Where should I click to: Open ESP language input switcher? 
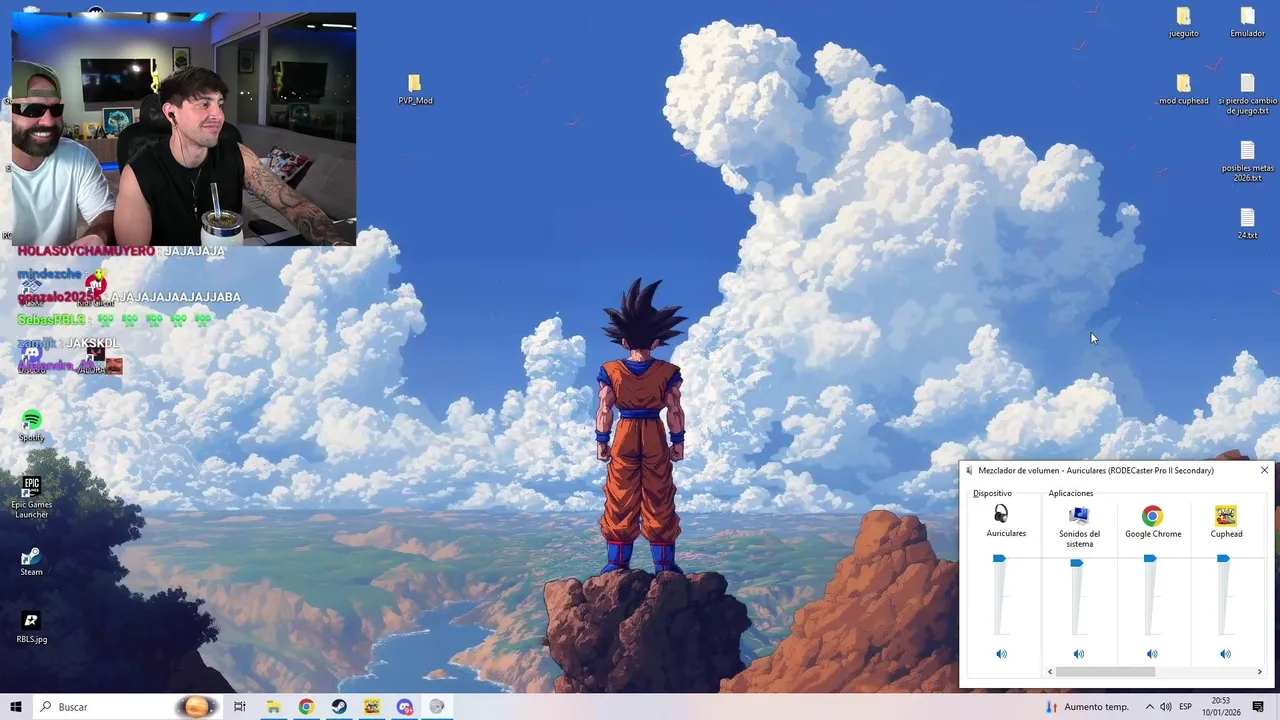coord(1185,707)
